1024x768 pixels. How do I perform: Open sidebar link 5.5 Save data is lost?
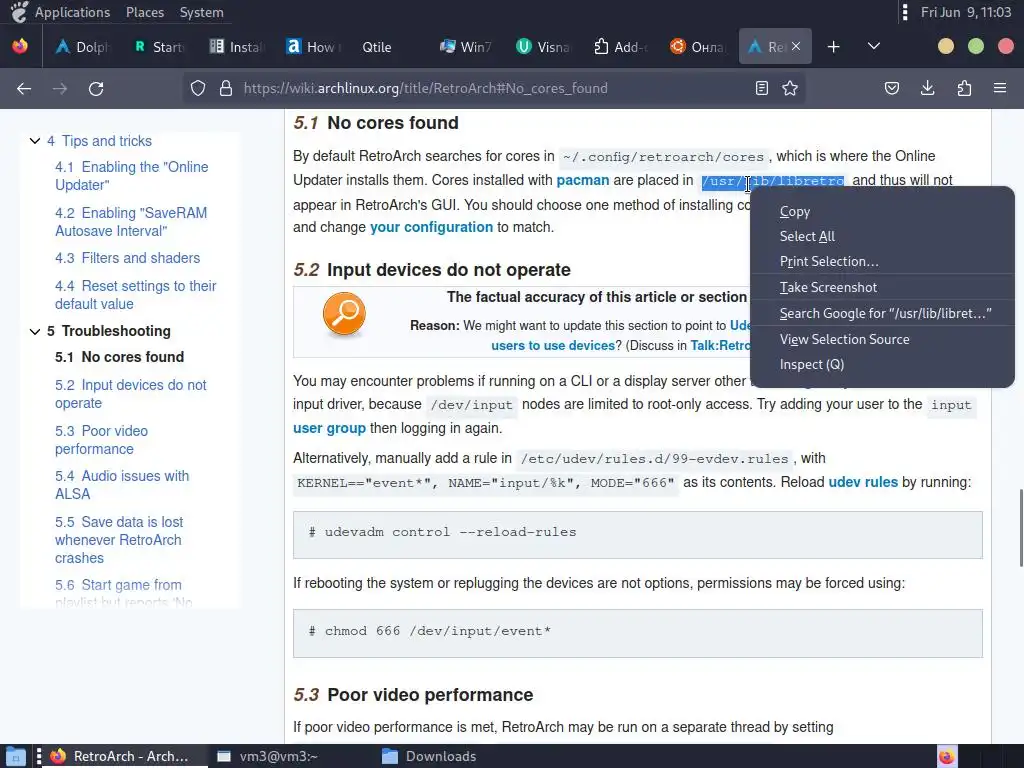(x=119, y=540)
